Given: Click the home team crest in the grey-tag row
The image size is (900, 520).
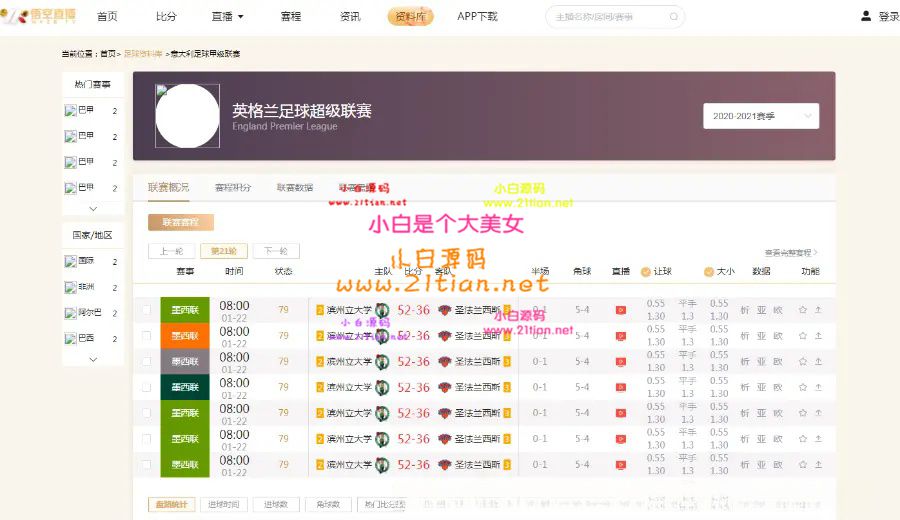Looking at the screenshot, I should (382, 362).
